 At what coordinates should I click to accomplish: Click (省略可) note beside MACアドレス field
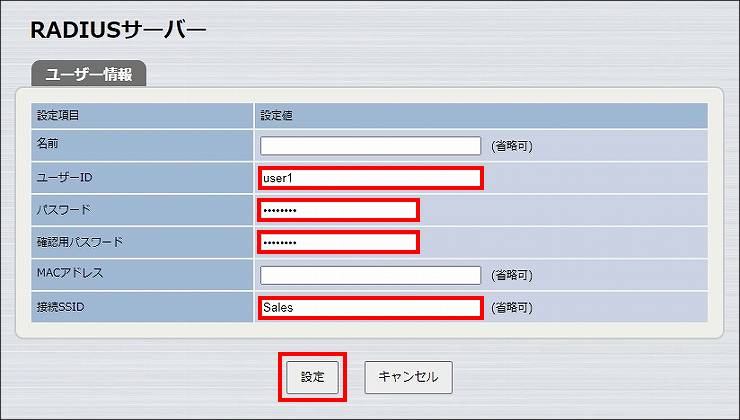click(512, 275)
